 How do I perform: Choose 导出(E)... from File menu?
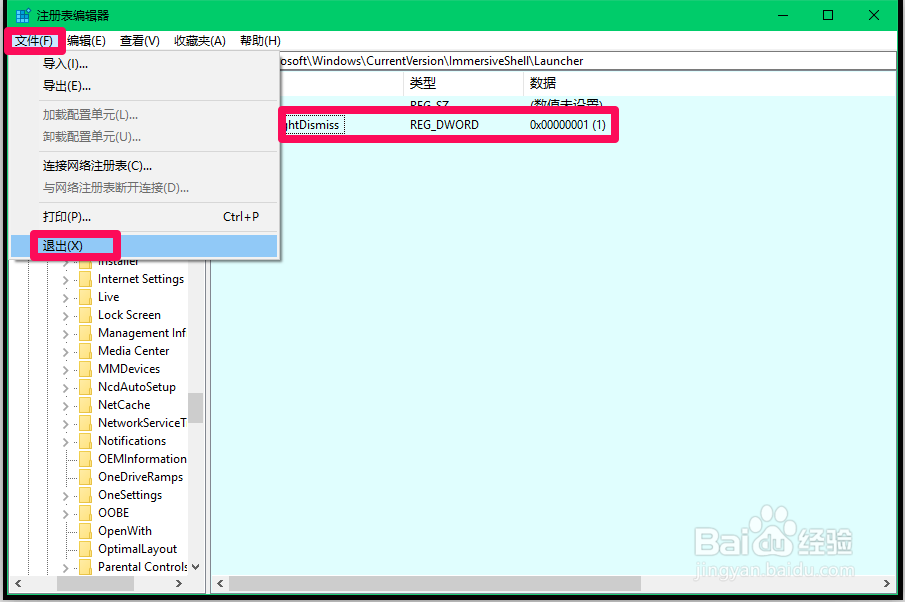click(144, 86)
